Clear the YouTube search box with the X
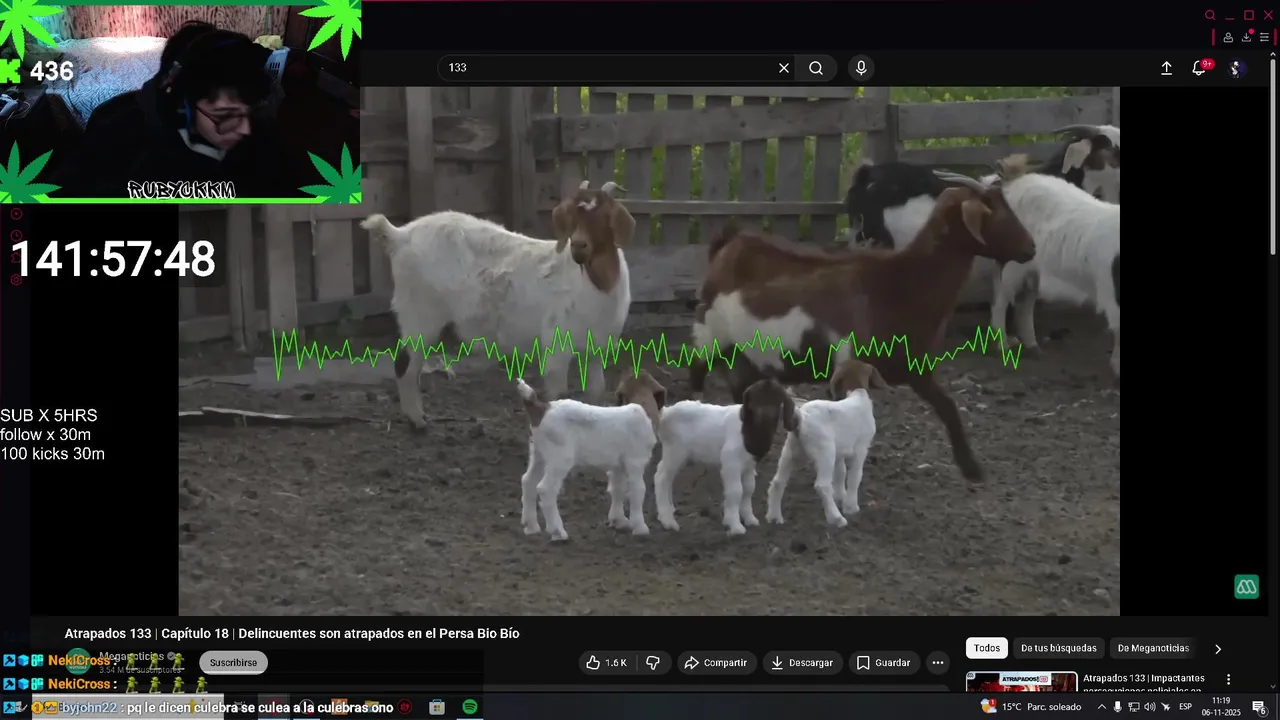 (x=784, y=68)
